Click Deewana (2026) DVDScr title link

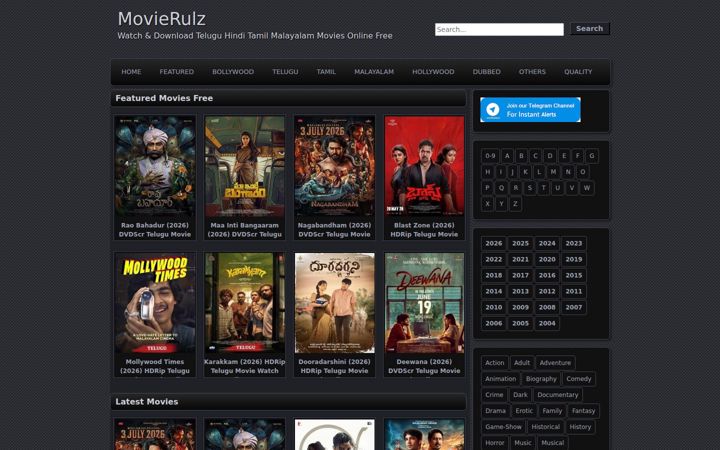coord(424,366)
